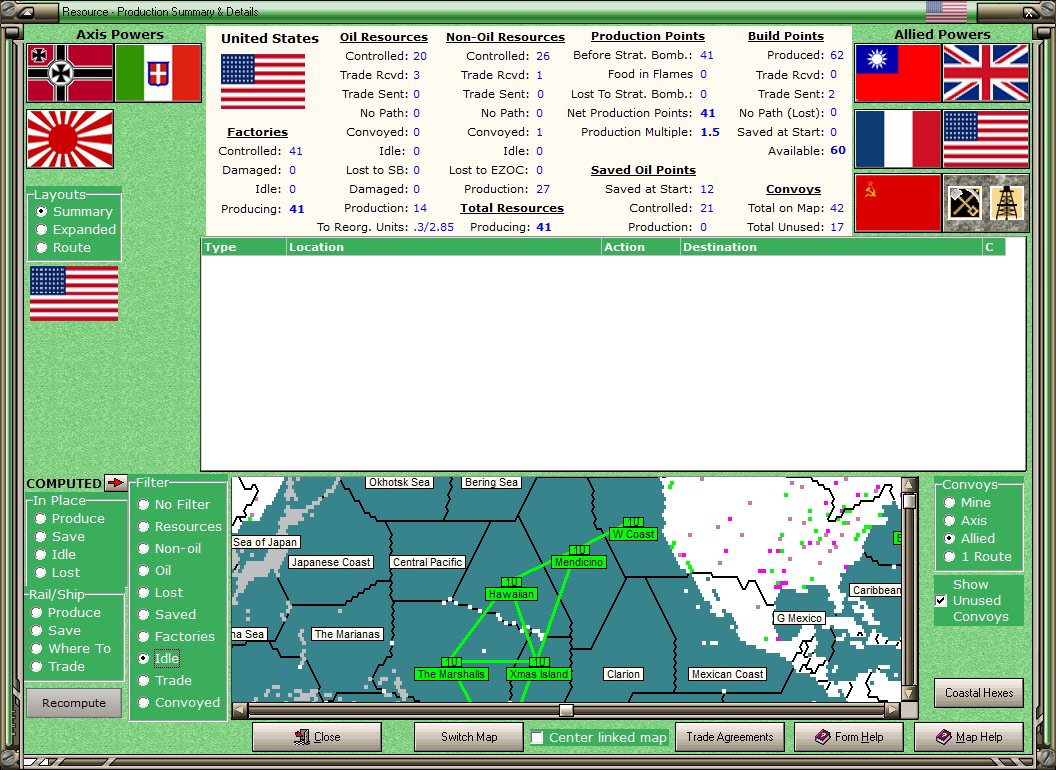The height and width of the screenshot is (770, 1056).
Task: Switch the Filter to No Filter
Action: coord(143,504)
